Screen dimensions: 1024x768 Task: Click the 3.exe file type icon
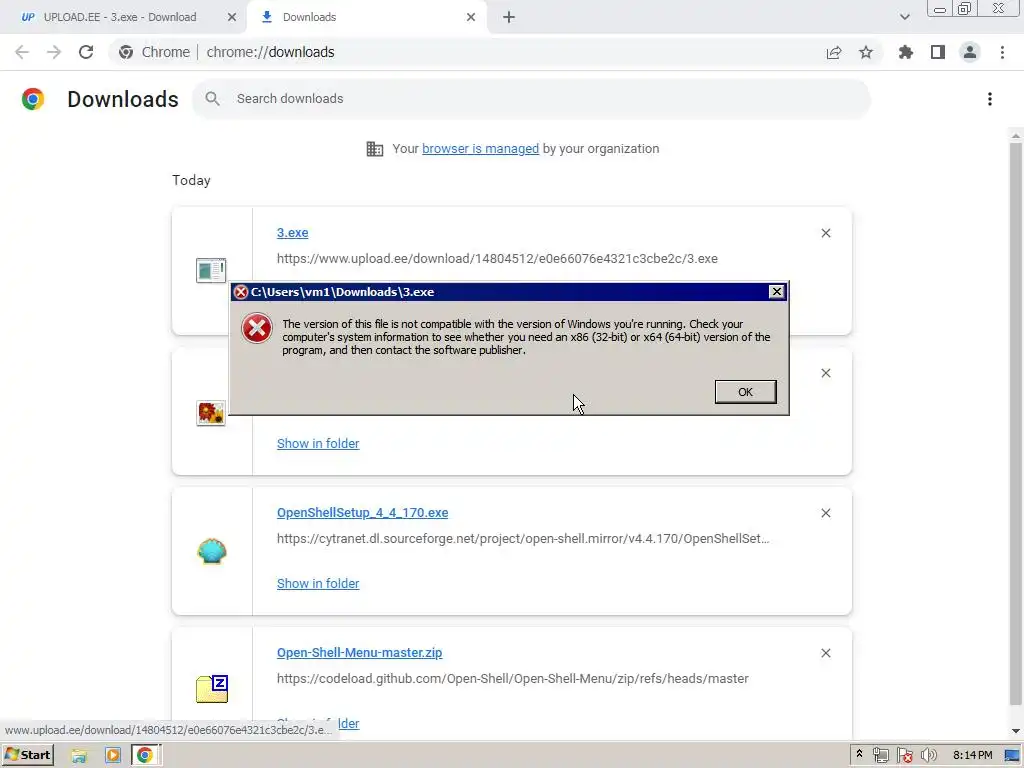tap(211, 270)
